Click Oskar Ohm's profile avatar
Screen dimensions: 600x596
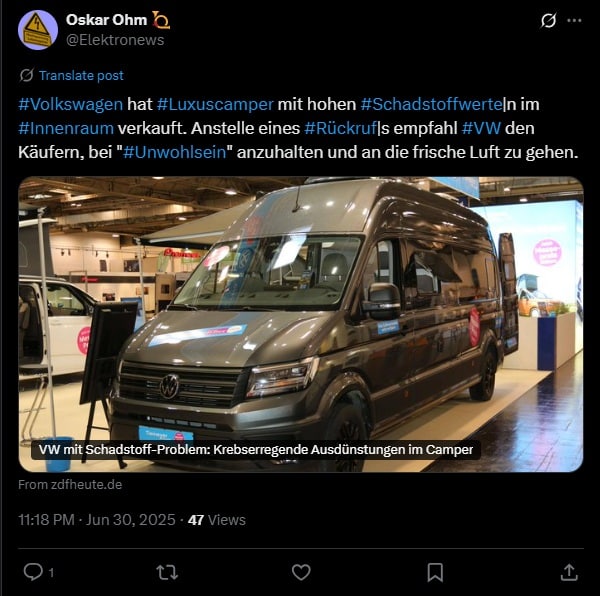[38, 30]
